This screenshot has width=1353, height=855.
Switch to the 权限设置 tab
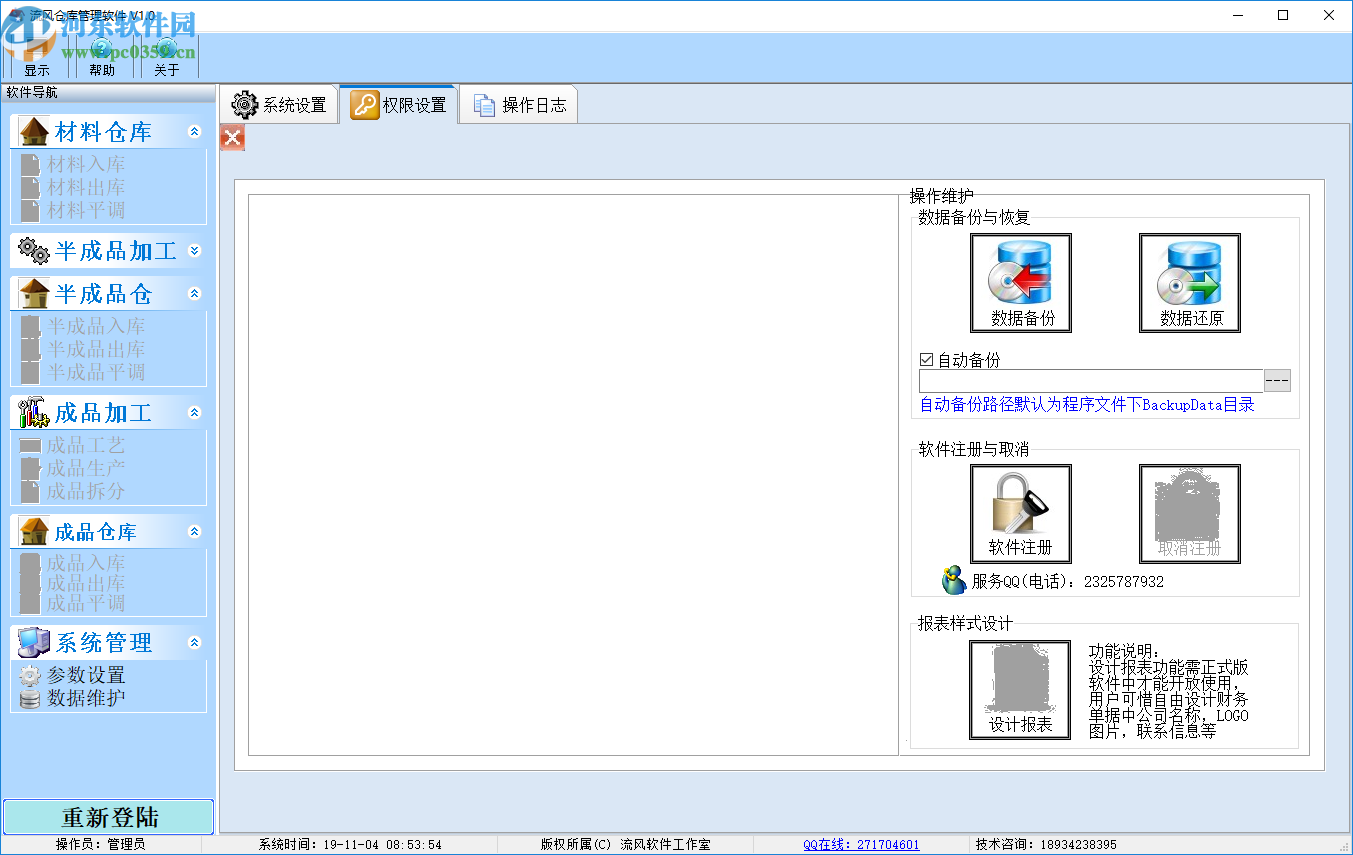399,104
